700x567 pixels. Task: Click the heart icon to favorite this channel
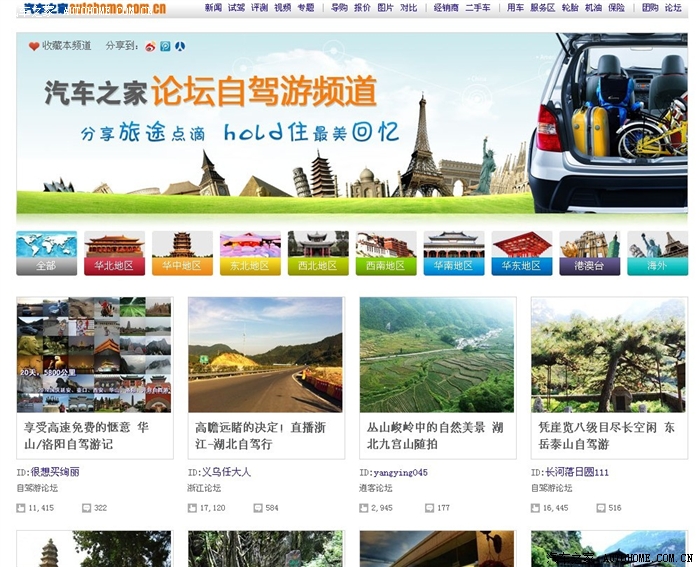(34, 46)
